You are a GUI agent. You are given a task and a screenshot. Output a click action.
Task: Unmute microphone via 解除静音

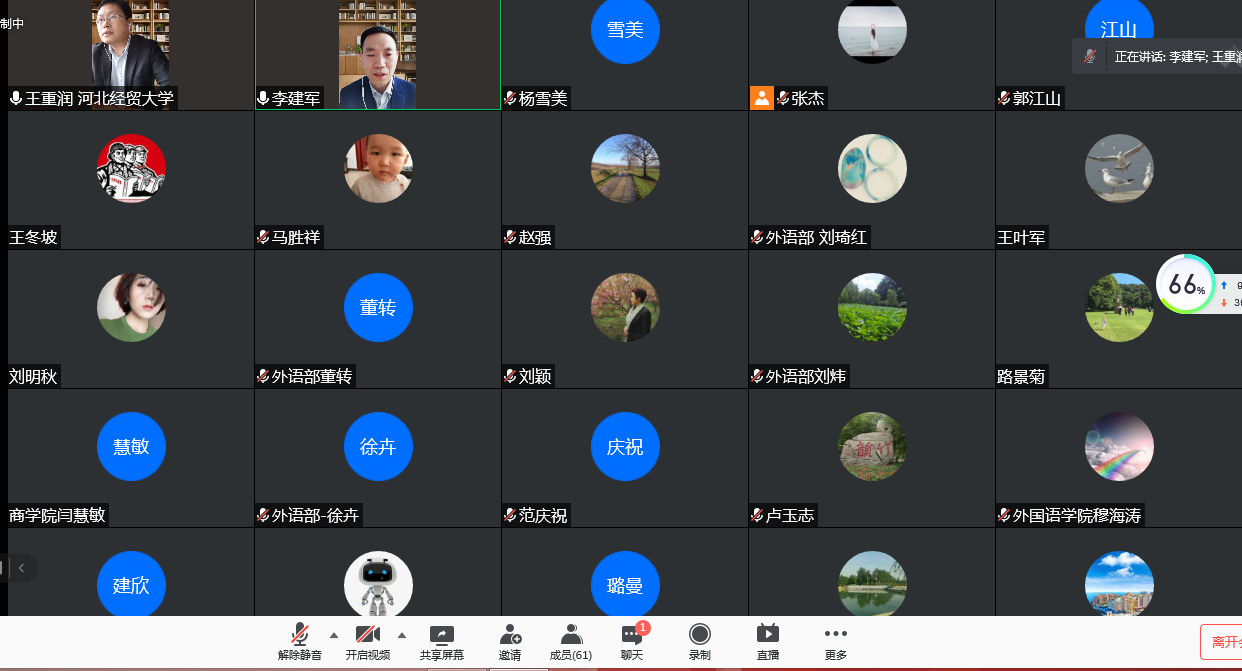(299, 642)
